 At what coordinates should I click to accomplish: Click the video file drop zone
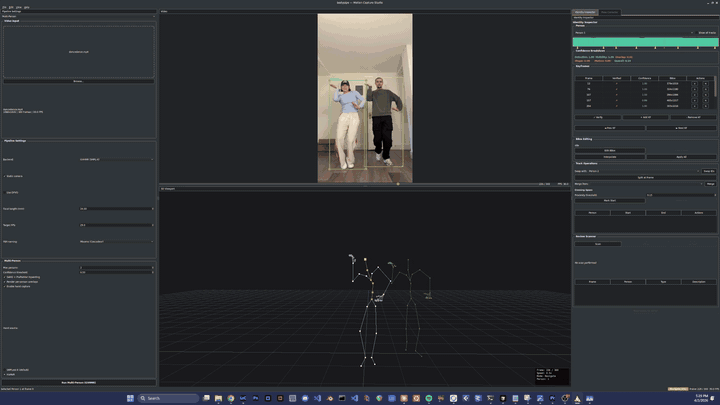[x=79, y=52]
